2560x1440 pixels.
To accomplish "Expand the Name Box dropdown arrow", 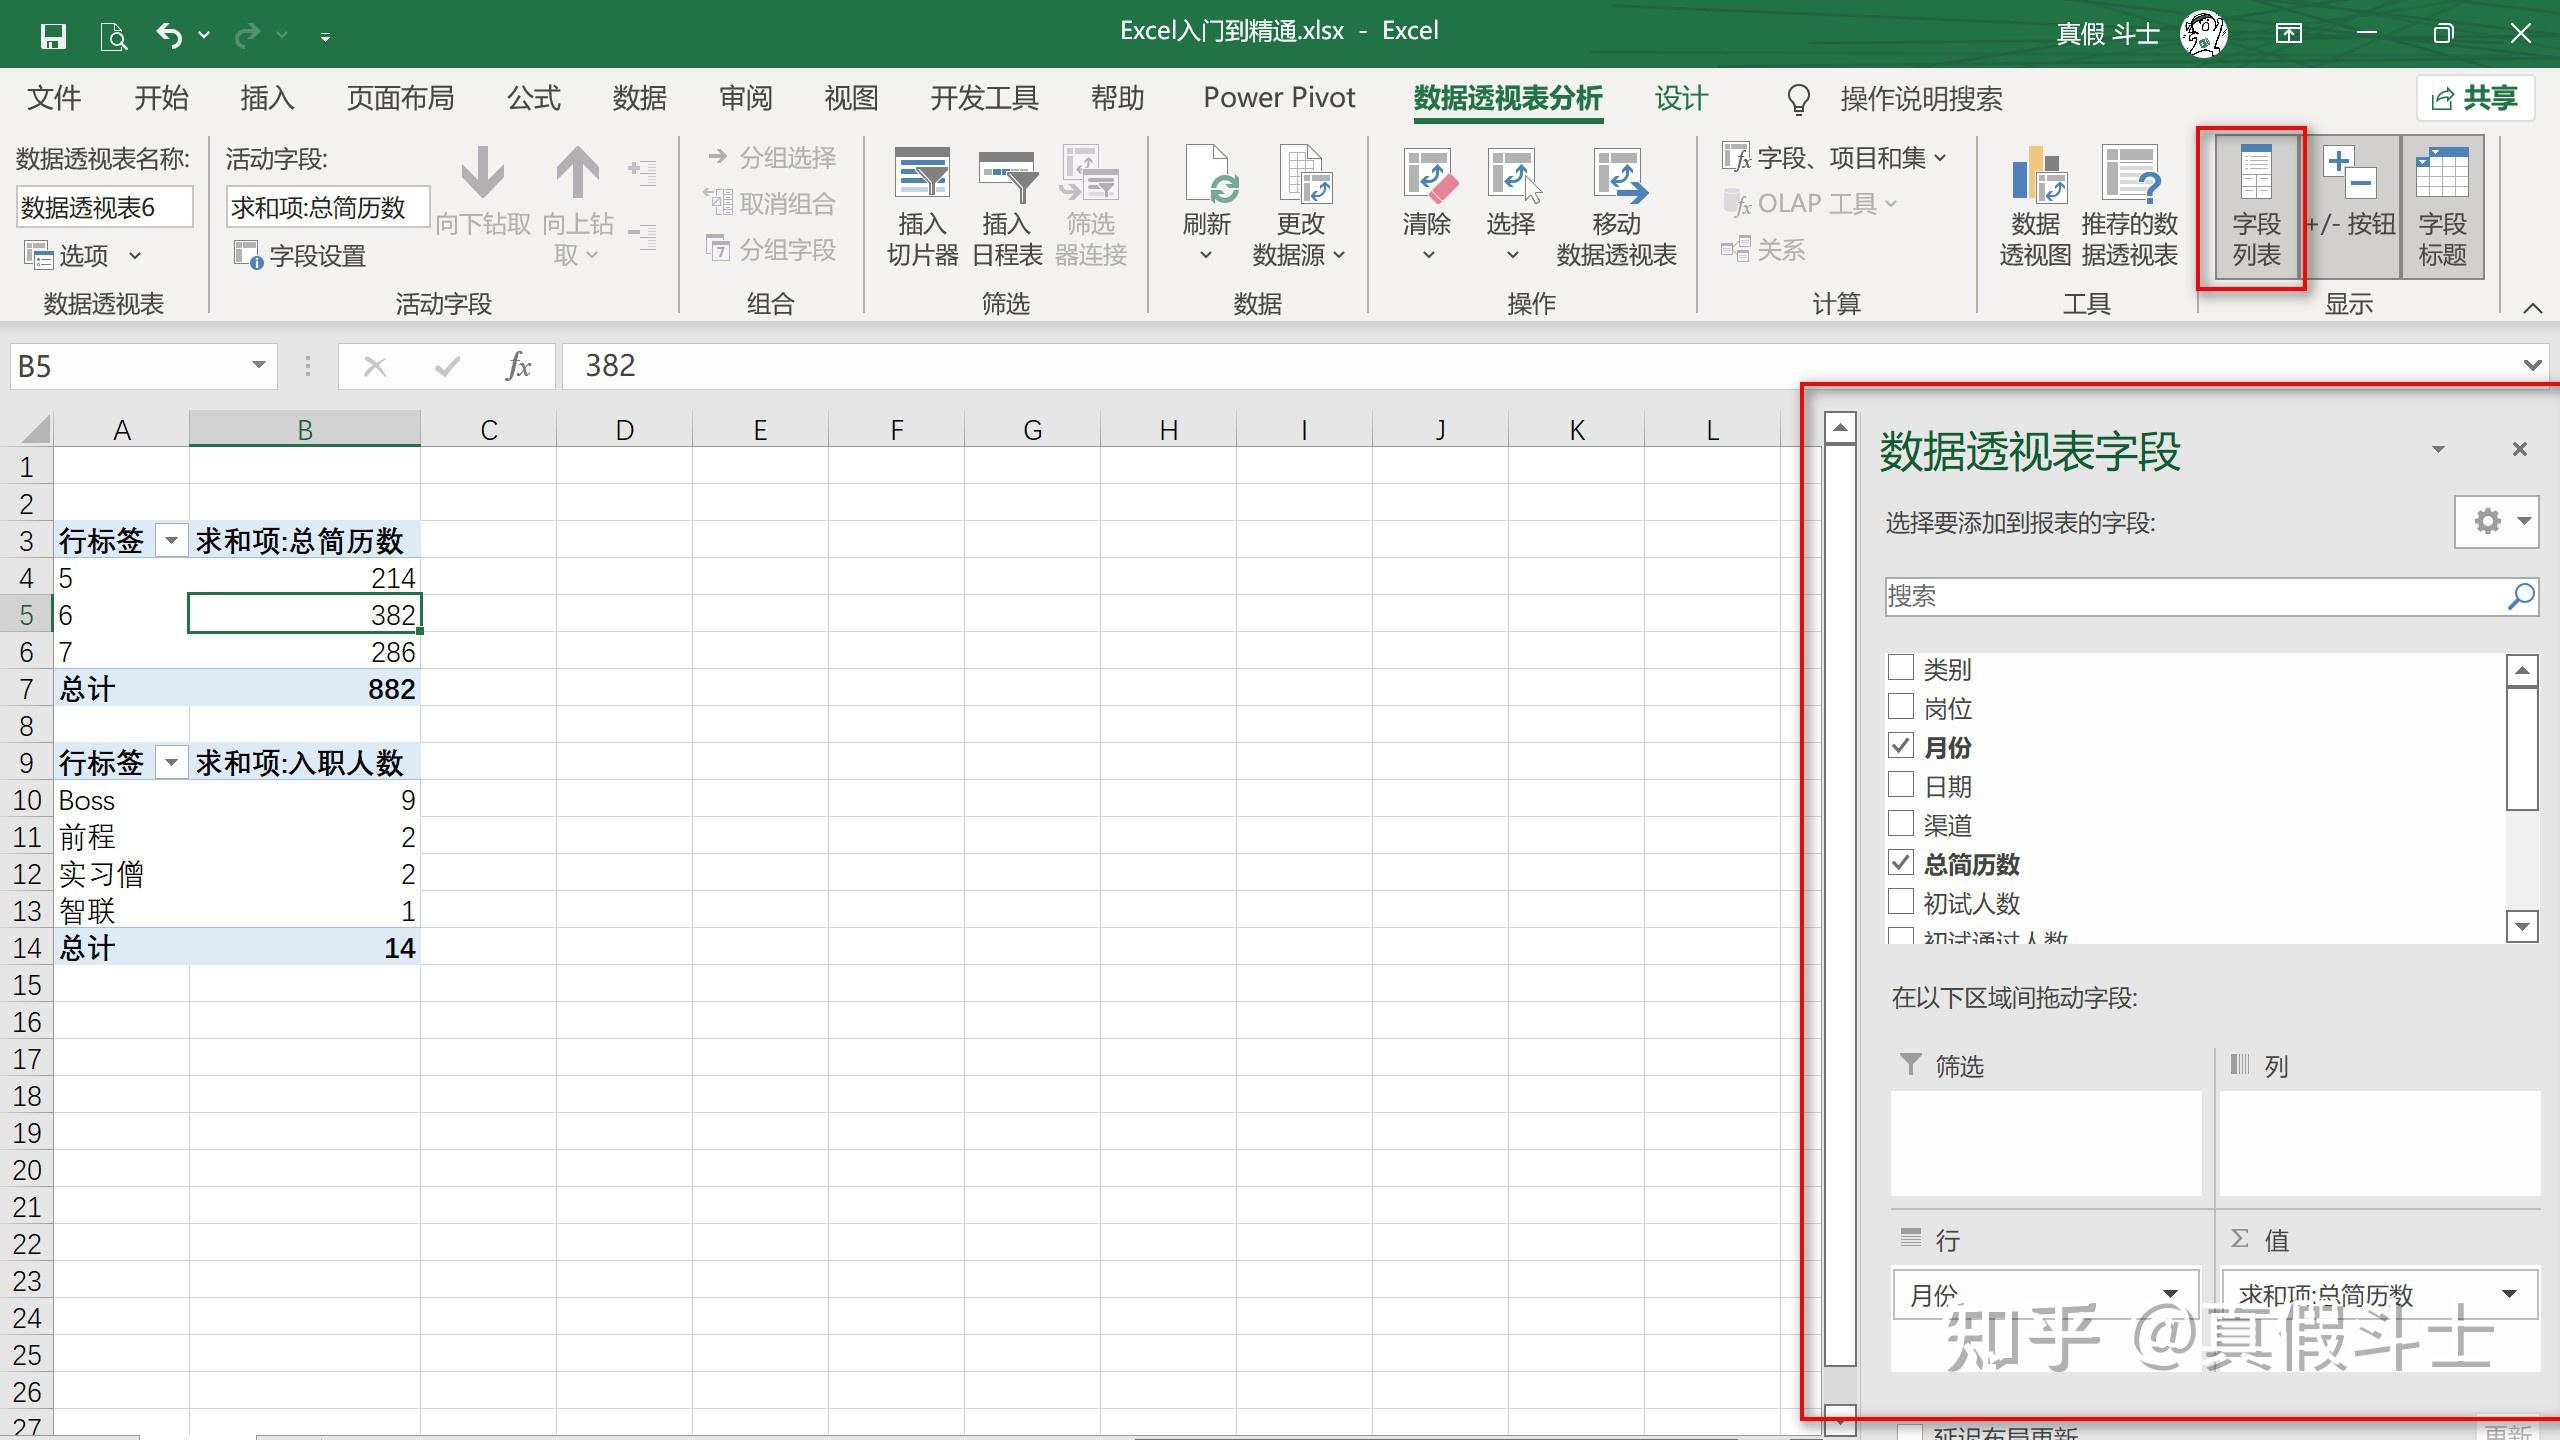I will 258,365.
